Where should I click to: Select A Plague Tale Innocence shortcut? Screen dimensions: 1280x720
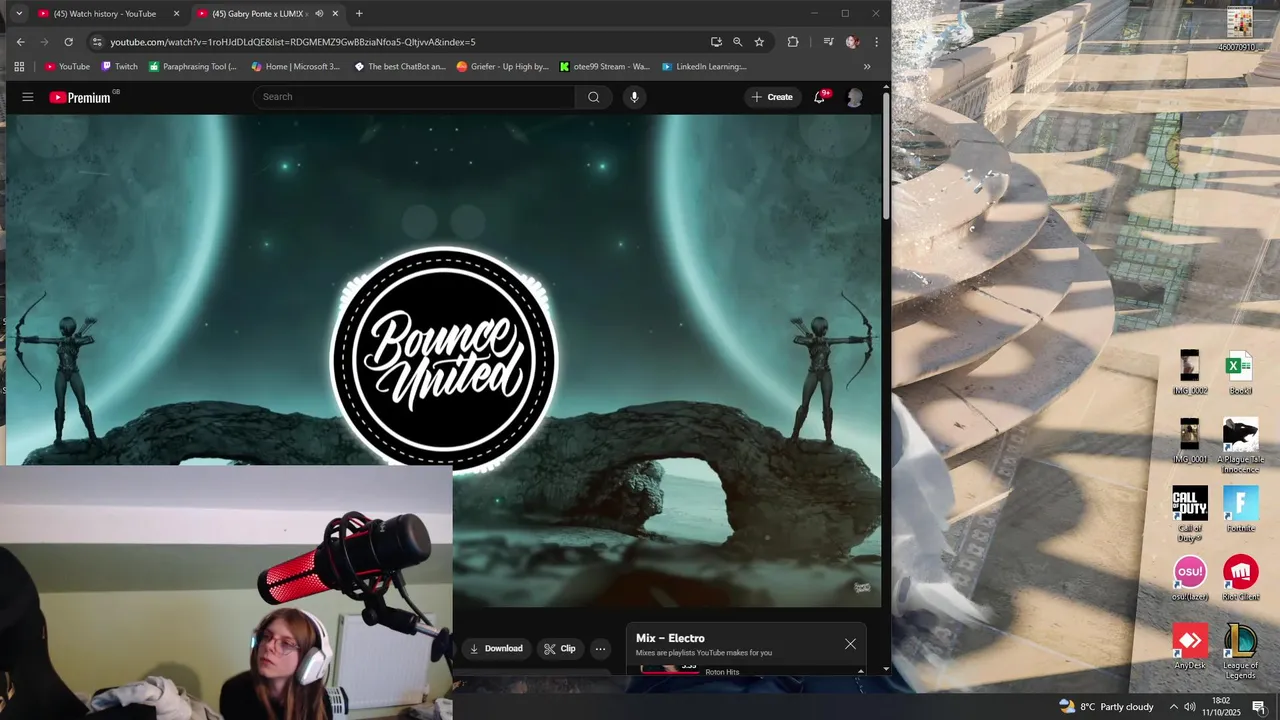pyautogui.click(x=1240, y=445)
